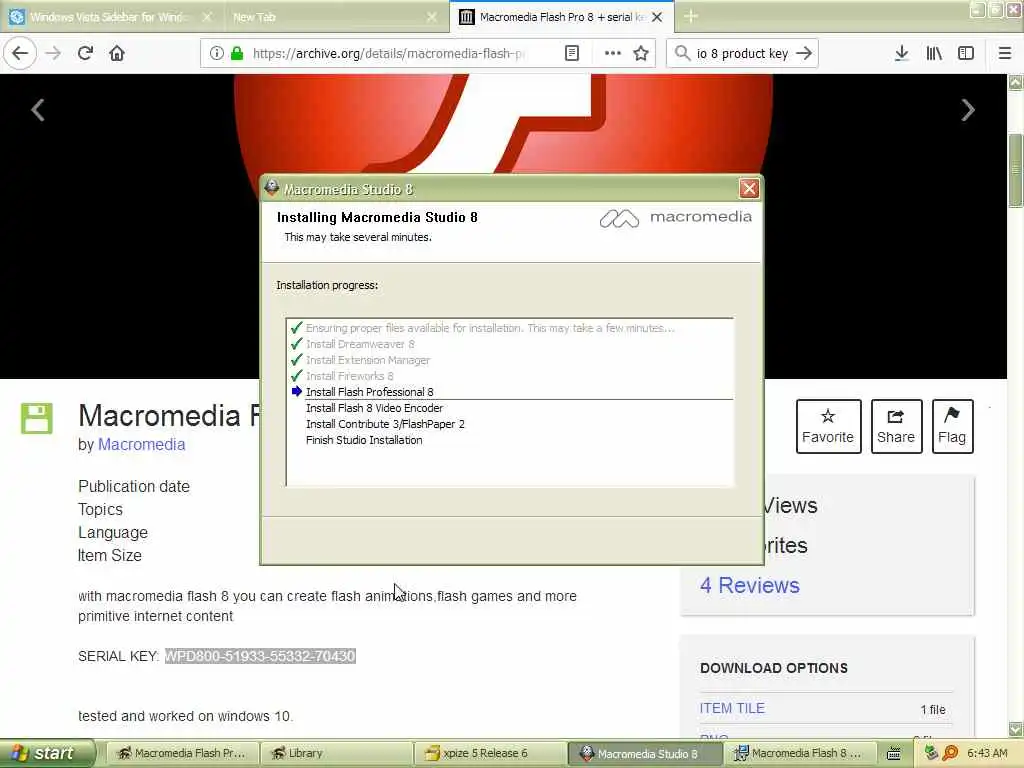Click the orange magnifier tray icon
Screen dimensions: 1024x768
point(950,753)
